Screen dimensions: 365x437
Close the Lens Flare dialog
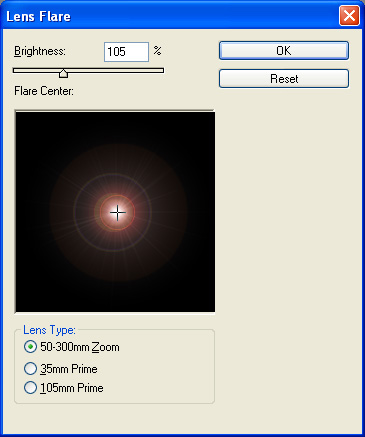[x=349, y=16]
